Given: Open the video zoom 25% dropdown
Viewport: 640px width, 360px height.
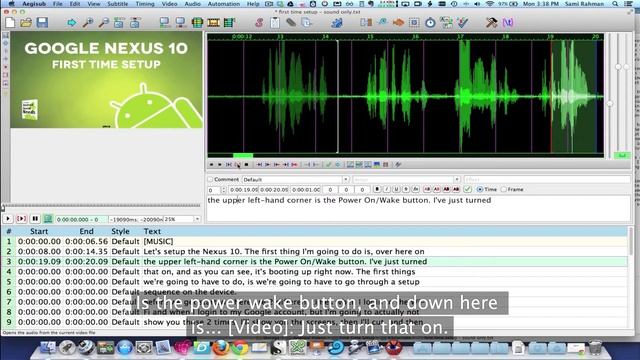Looking at the screenshot, I should 198,219.
